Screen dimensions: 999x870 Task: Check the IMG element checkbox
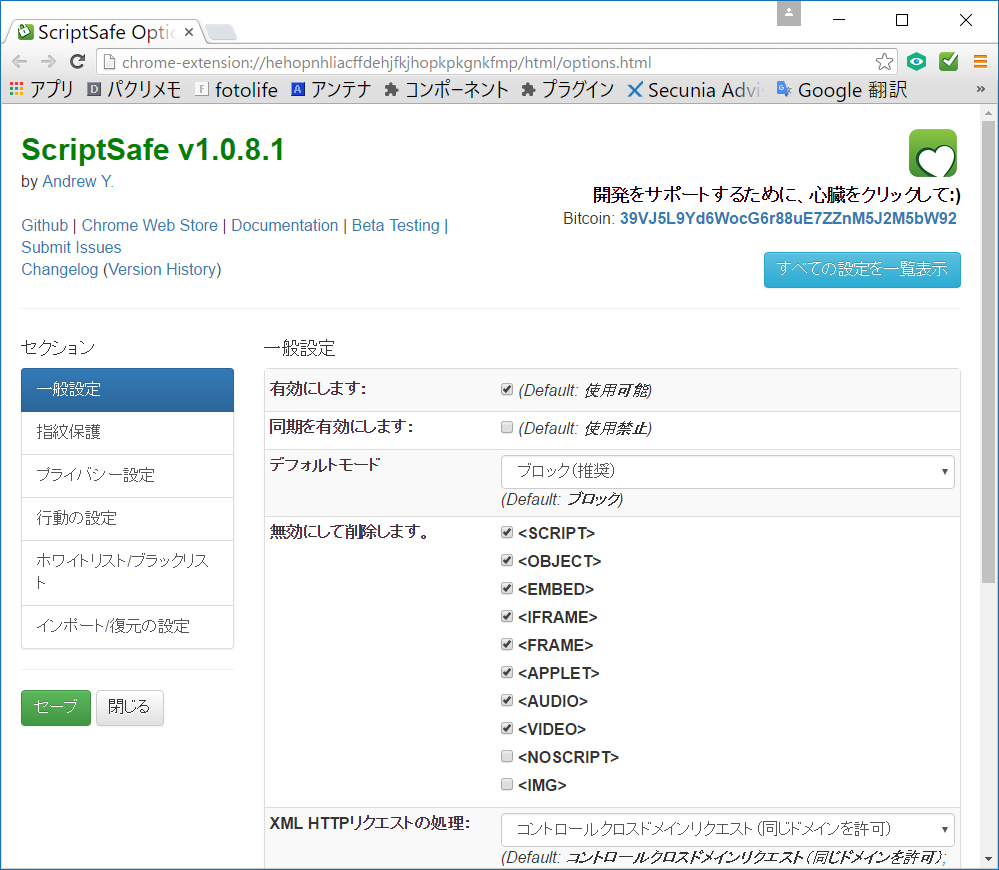pyautogui.click(x=507, y=784)
